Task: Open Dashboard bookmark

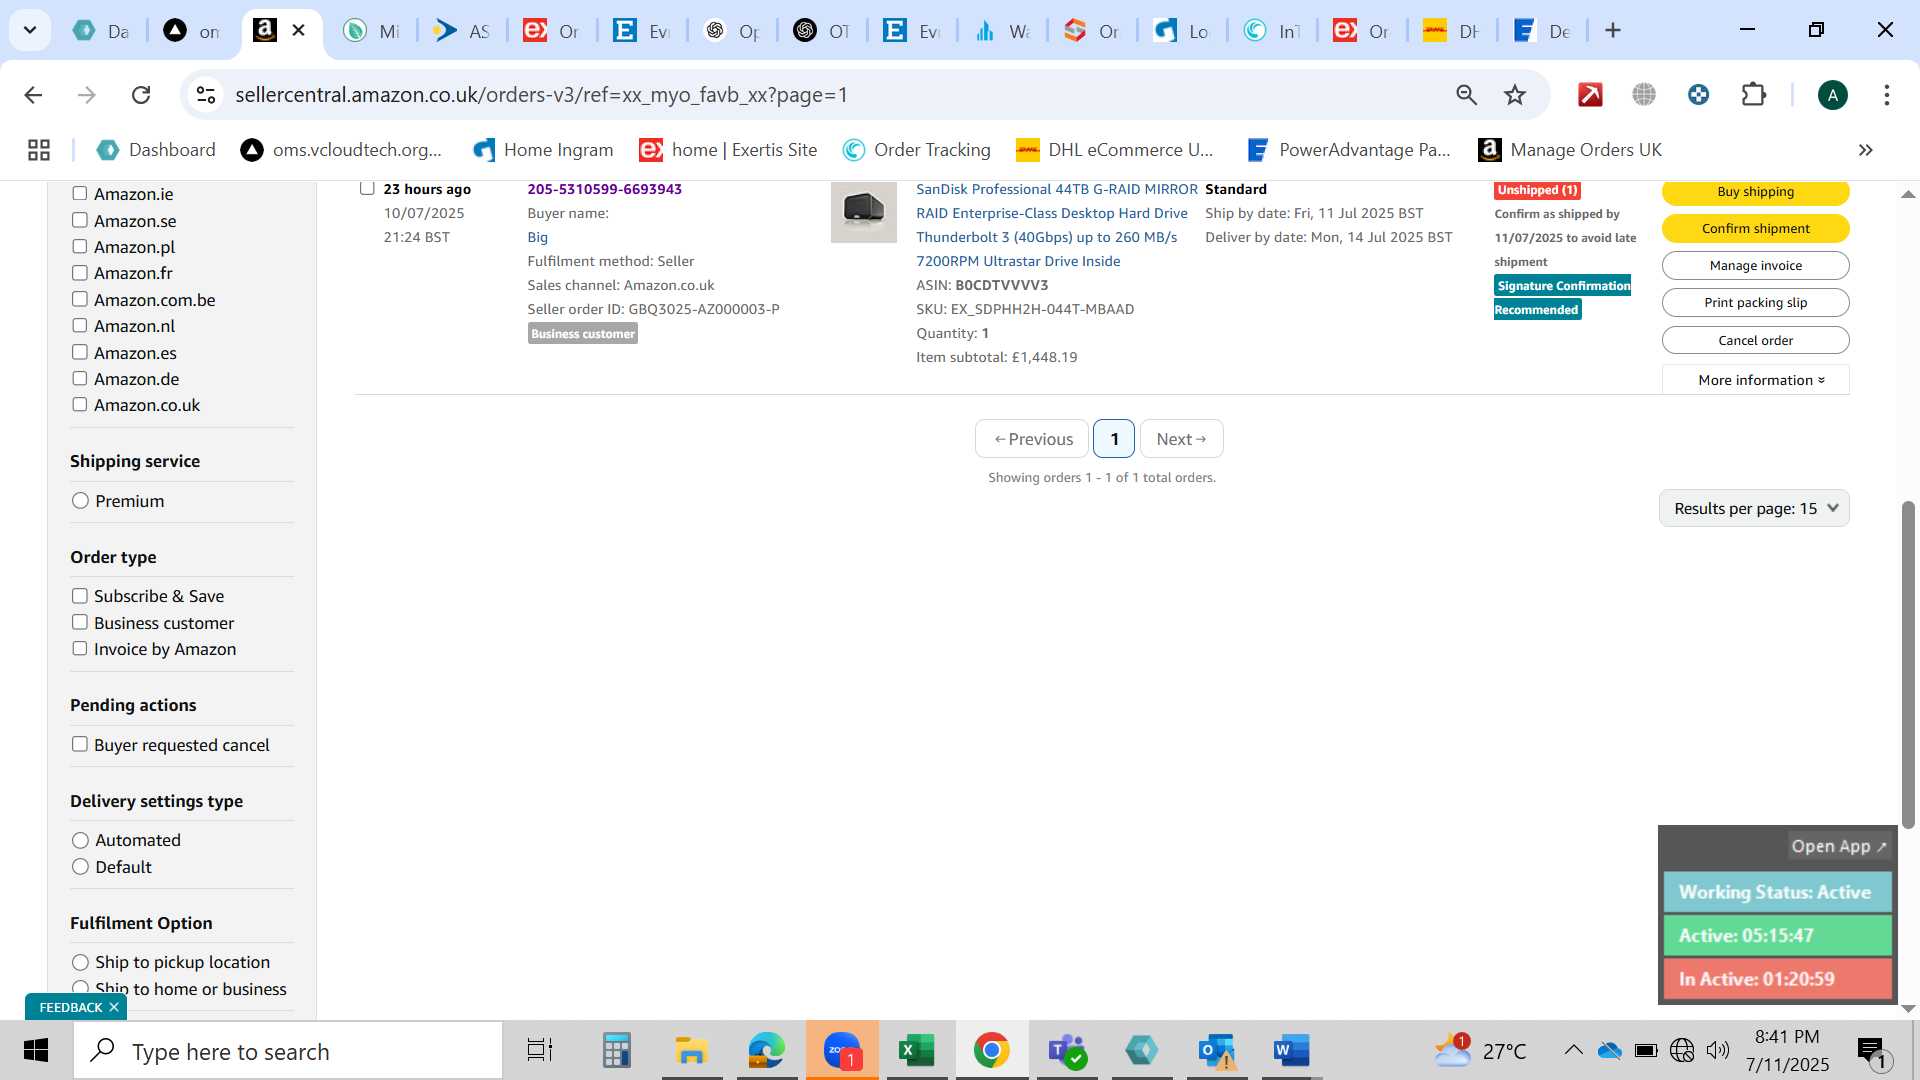Action: pos(156,150)
